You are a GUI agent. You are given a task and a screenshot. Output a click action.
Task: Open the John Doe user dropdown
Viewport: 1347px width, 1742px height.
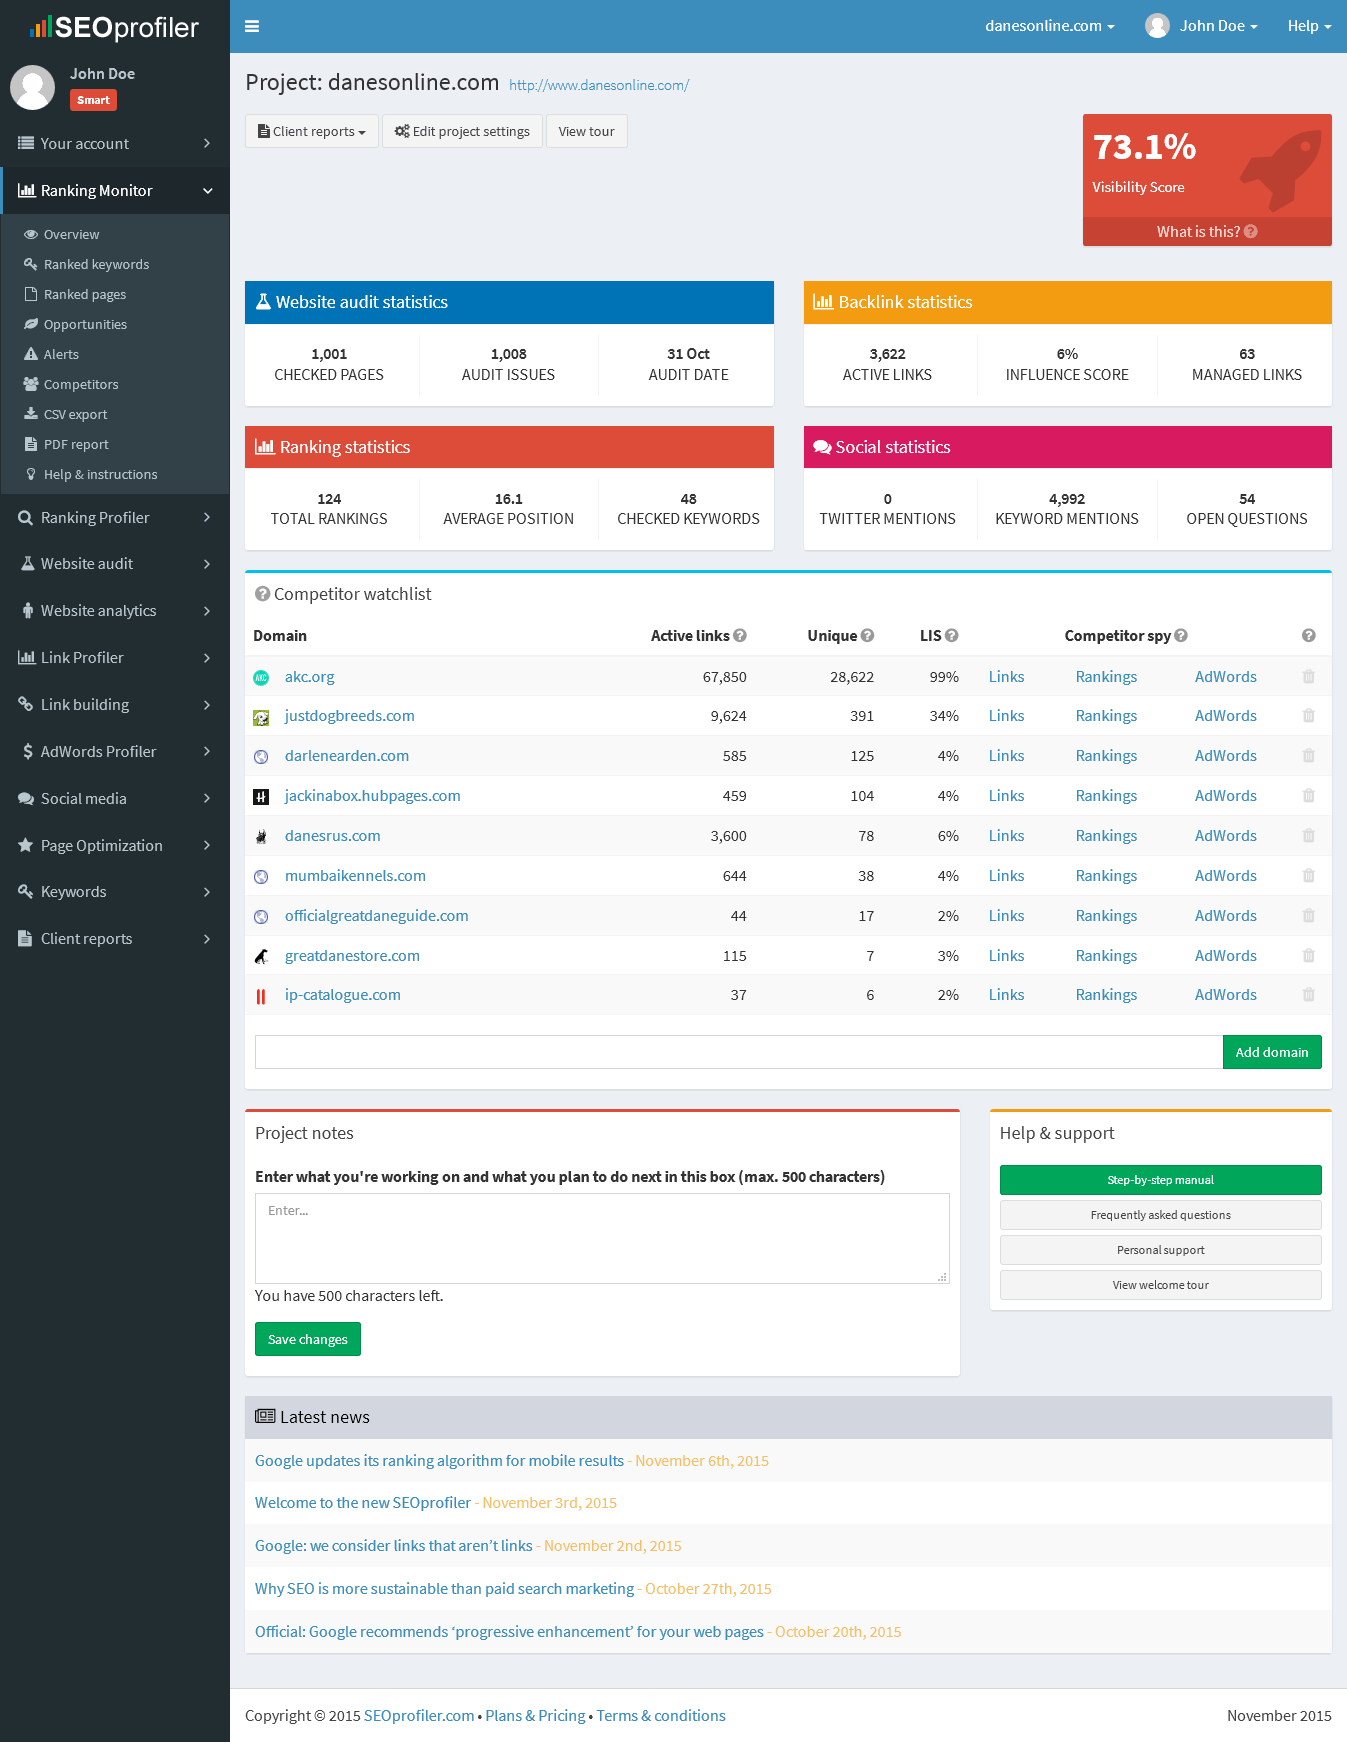(1218, 26)
